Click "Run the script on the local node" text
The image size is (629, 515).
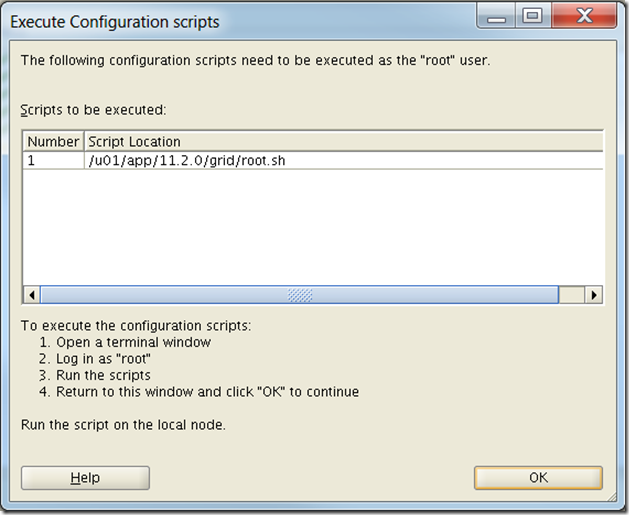pos(123,424)
